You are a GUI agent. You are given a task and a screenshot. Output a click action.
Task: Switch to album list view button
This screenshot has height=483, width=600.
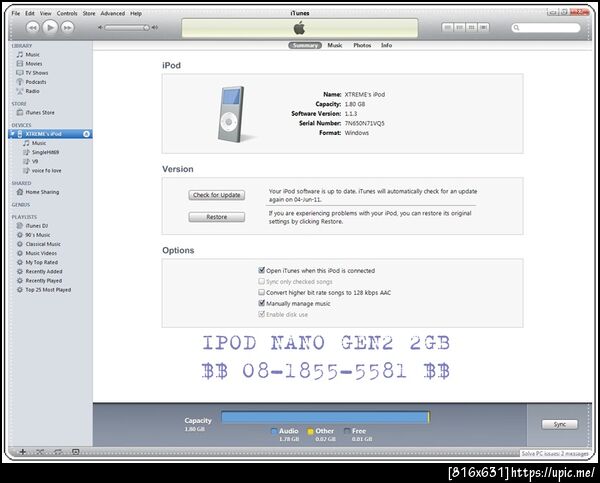pos(459,28)
